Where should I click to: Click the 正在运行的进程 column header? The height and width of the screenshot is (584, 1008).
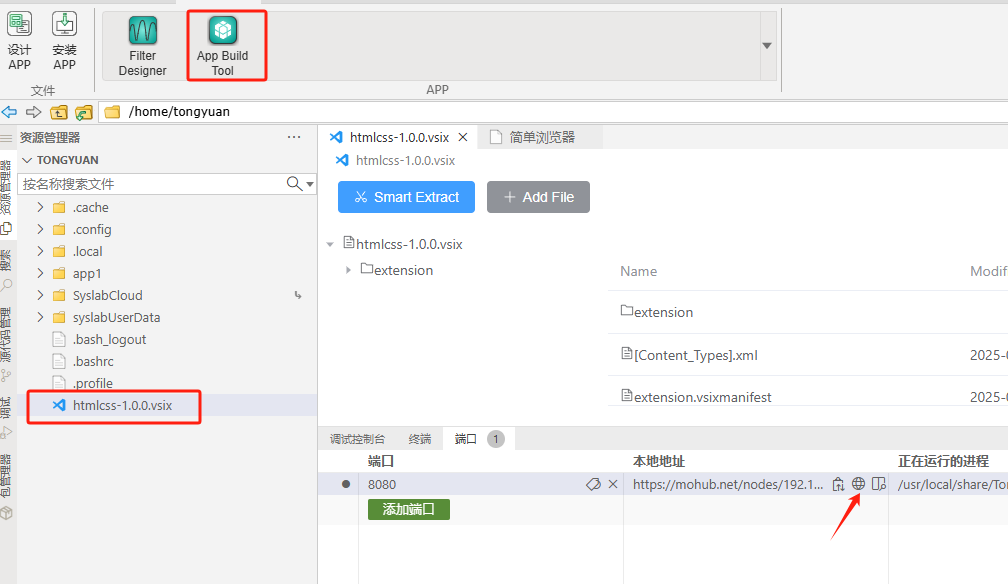[x=943, y=461]
